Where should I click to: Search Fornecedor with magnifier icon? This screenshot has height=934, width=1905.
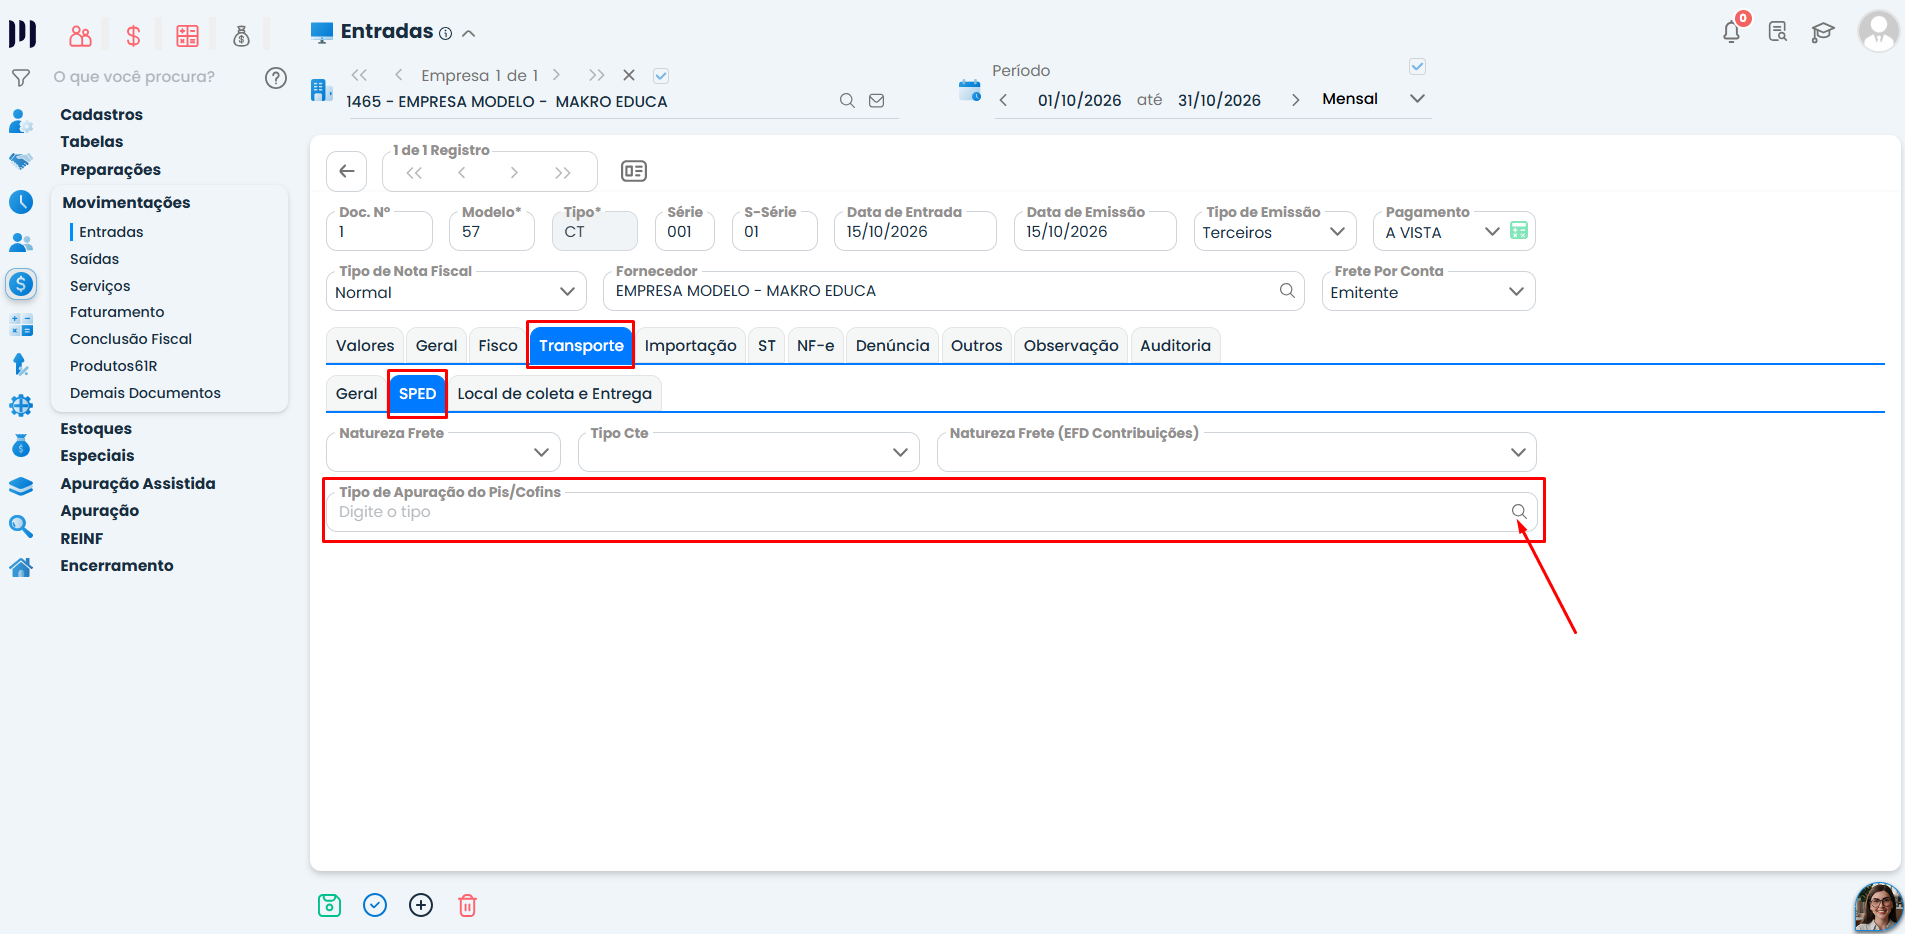[1287, 291]
